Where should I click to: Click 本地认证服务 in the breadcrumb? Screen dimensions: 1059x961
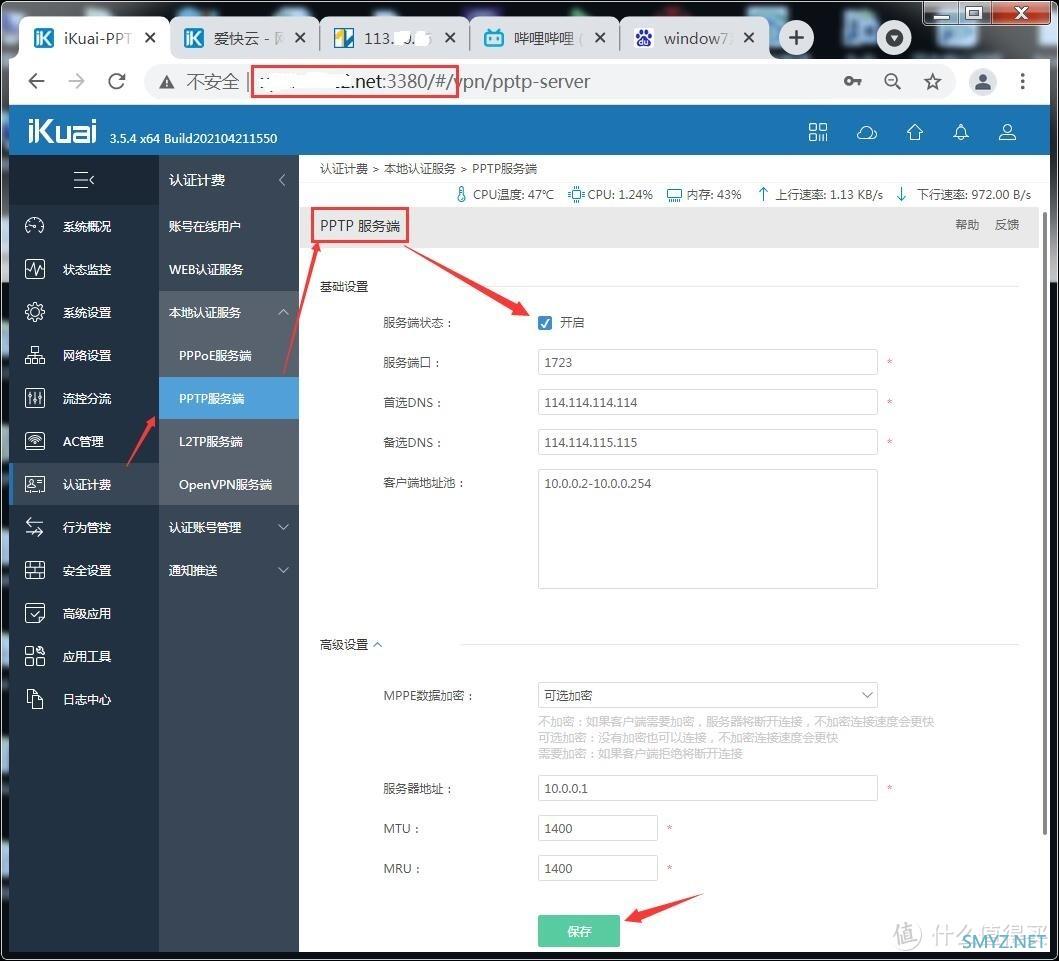pyautogui.click(x=419, y=168)
